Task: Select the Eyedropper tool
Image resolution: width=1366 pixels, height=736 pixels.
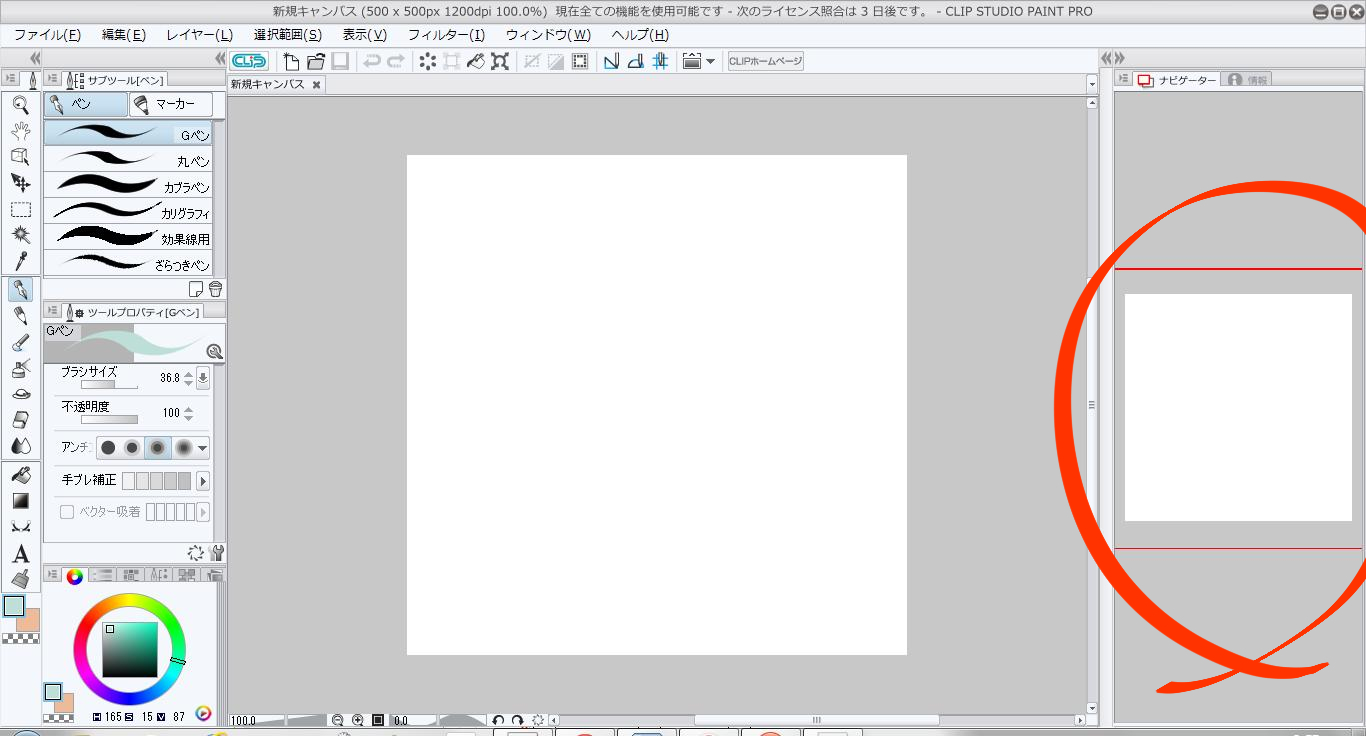Action: coord(20,261)
